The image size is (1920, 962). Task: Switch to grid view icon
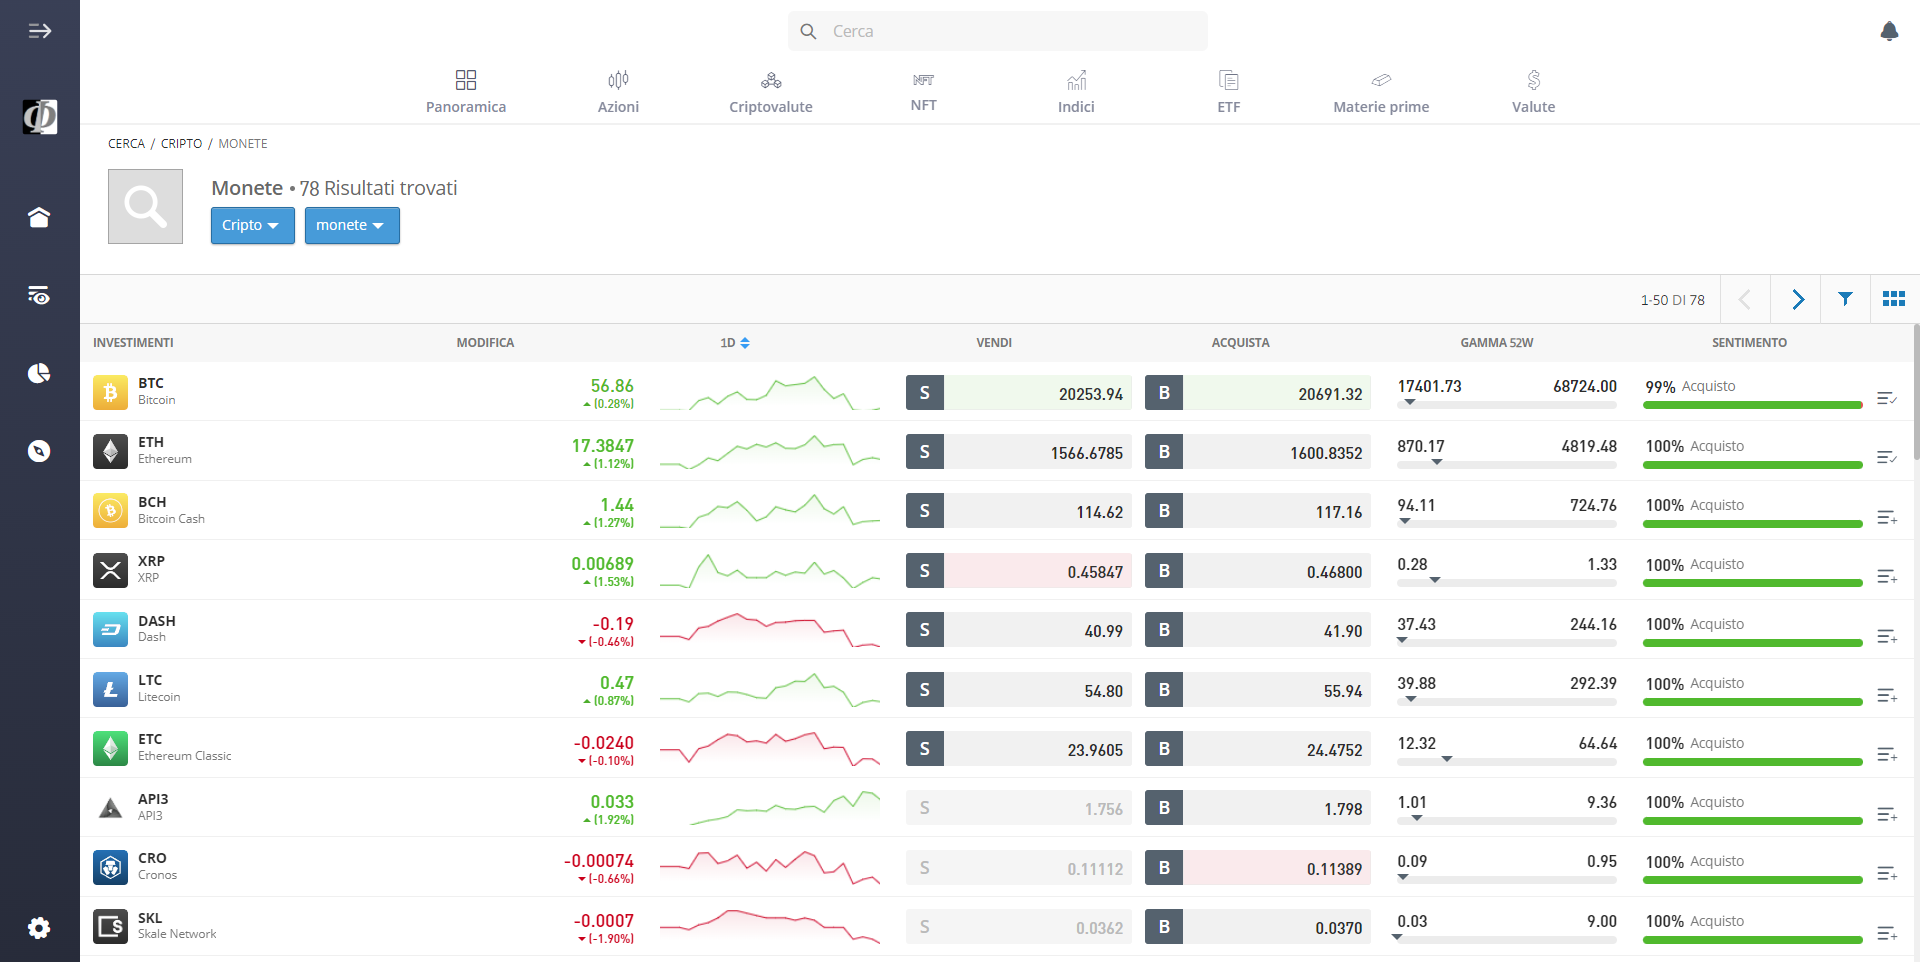click(1894, 299)
